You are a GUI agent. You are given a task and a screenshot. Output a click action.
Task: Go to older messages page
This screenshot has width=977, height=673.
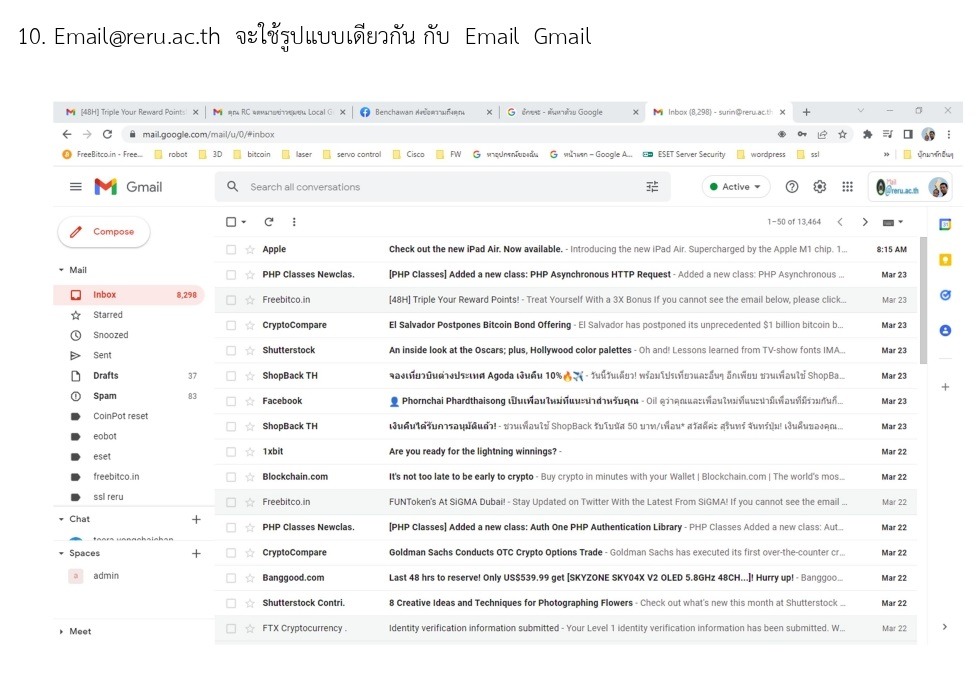coord(865,222)
